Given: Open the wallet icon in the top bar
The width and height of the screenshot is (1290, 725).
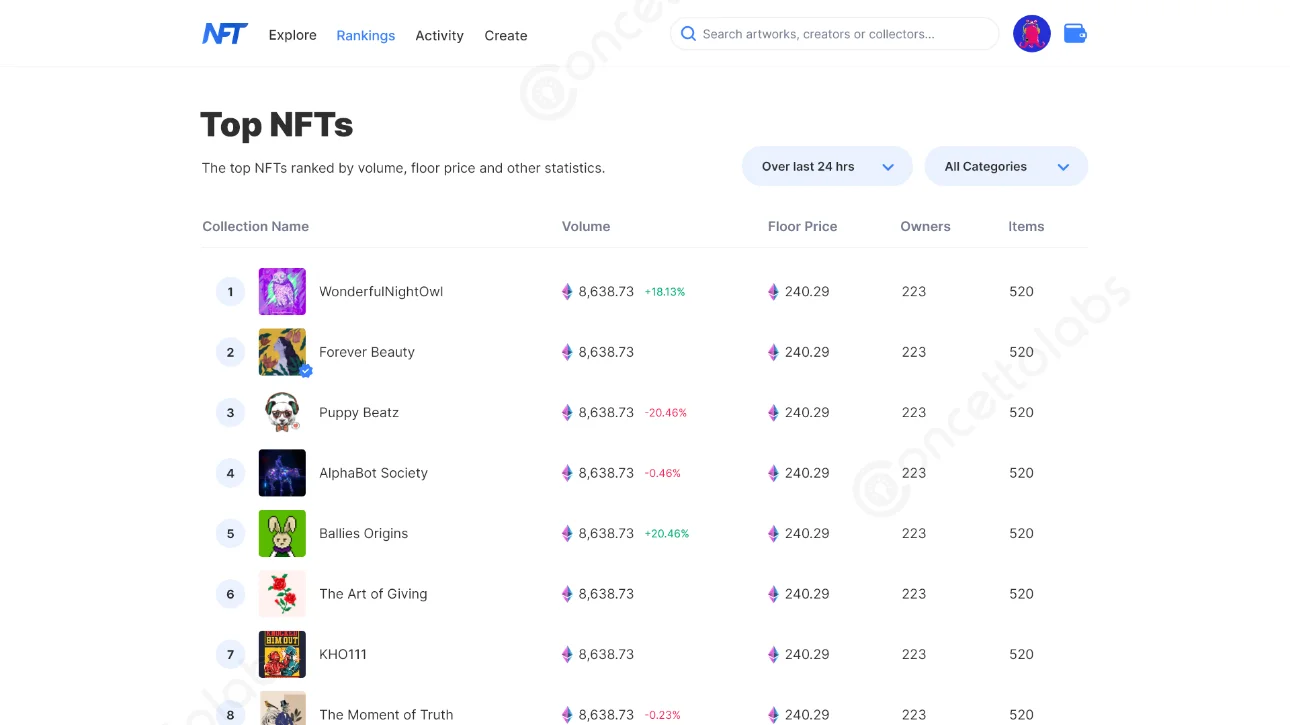Looking at the screenshot, I should (1074, 33).
